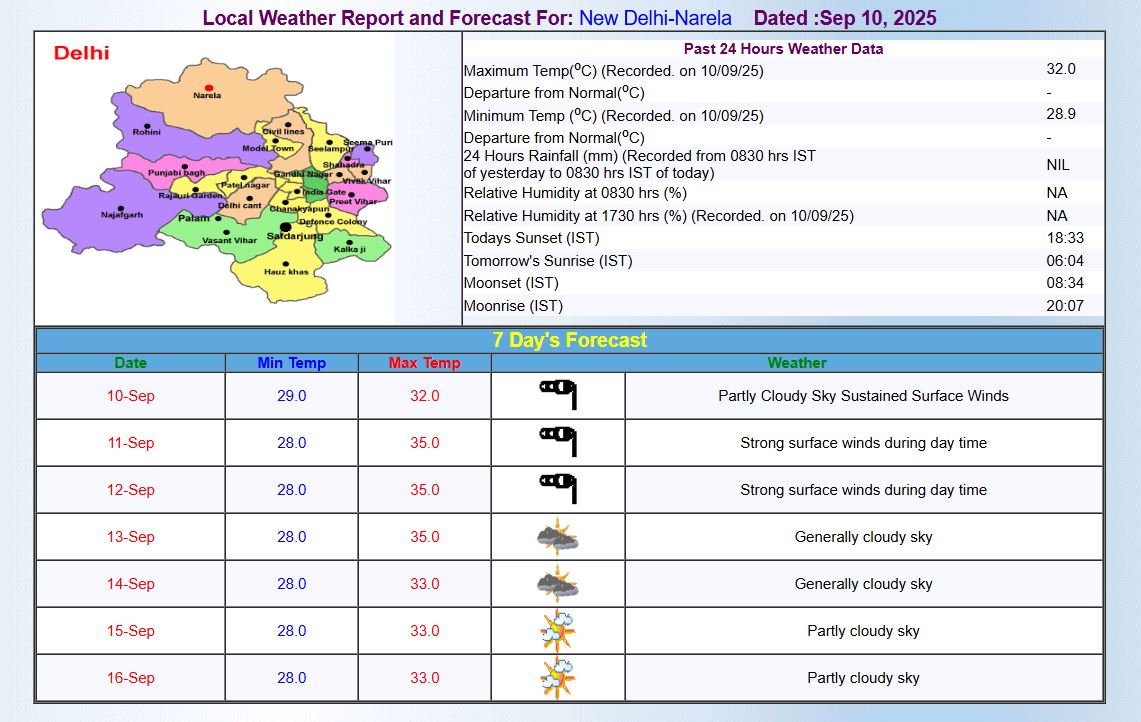The image size is (1141, 722).
Task: Click the 16-Sep date cell
Action: [x=131, y=678]
